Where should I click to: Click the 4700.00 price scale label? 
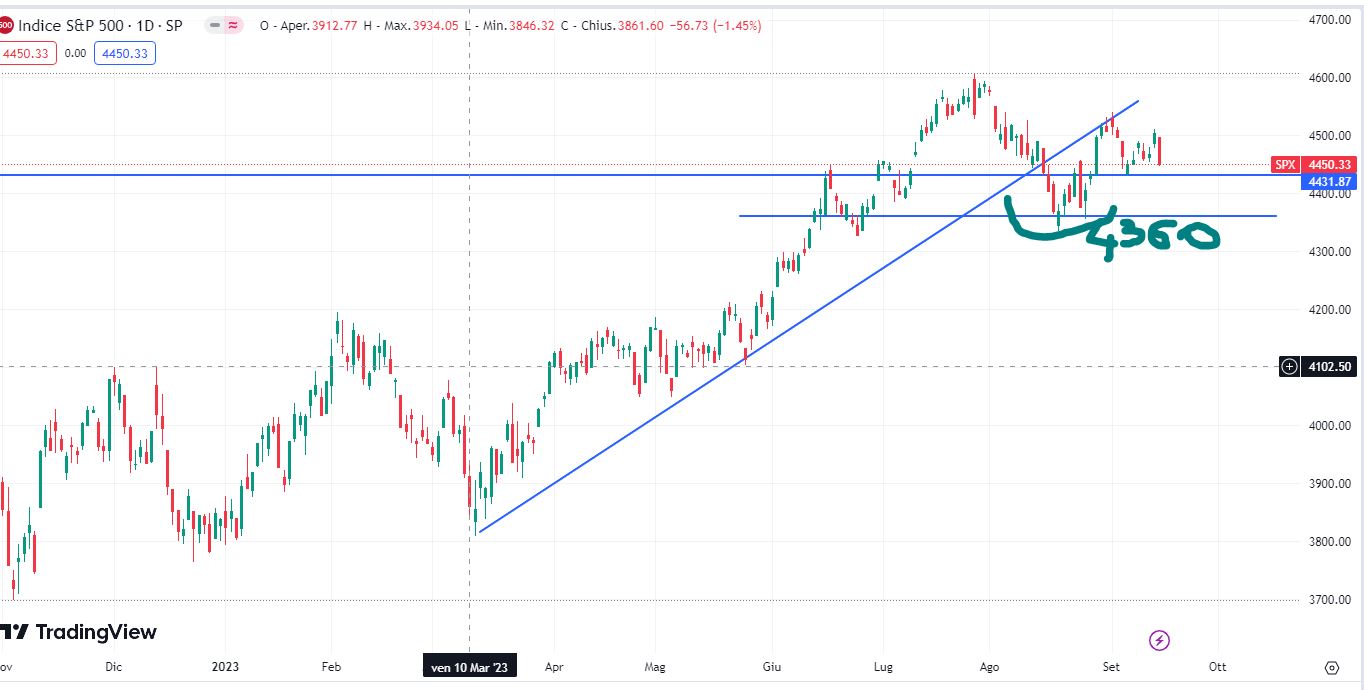tap(1330, 19)
